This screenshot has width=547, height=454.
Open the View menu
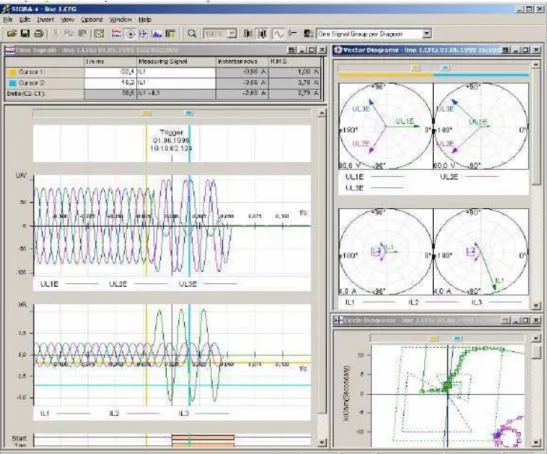[x=67, y=20]
